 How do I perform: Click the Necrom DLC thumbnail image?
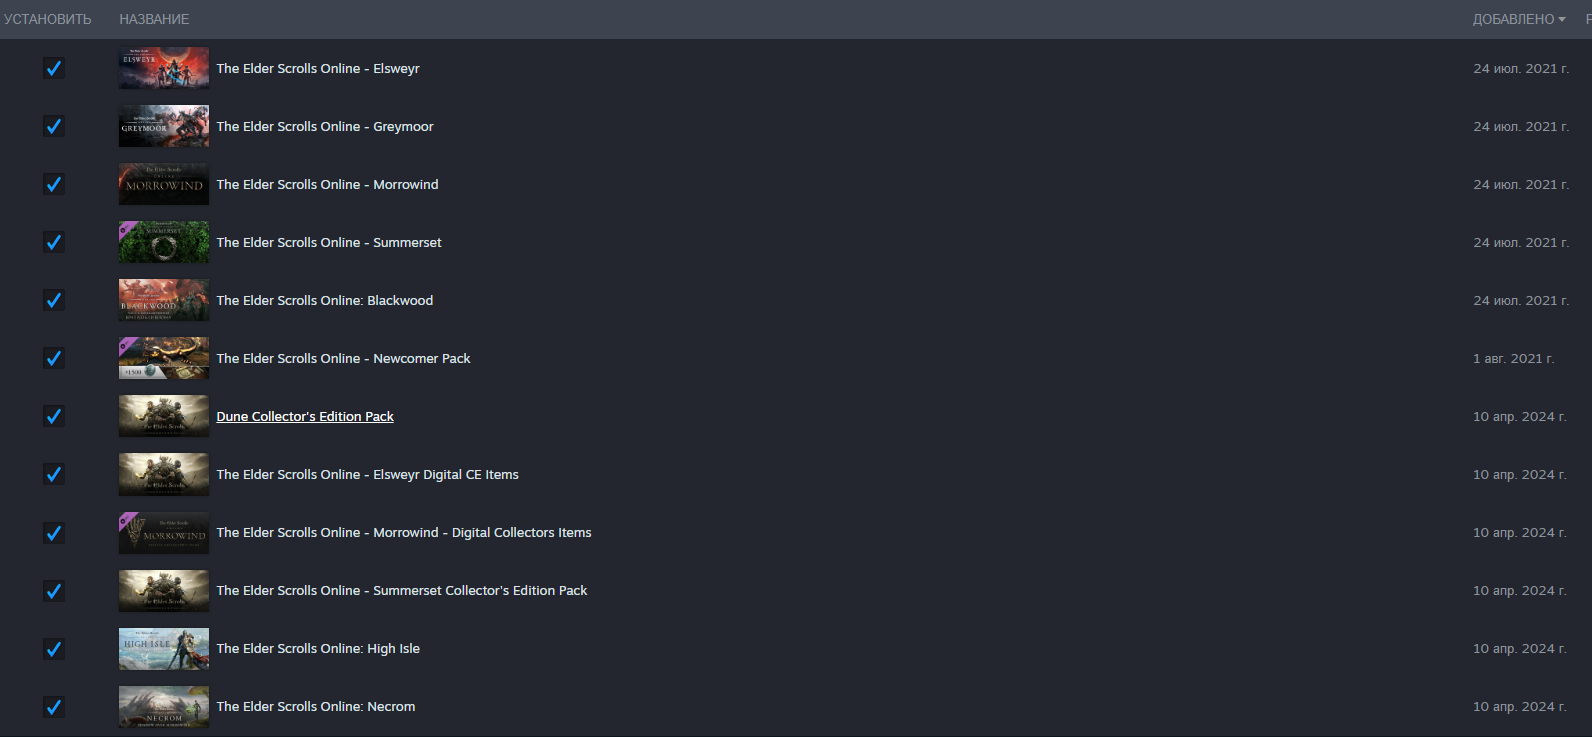164,706
